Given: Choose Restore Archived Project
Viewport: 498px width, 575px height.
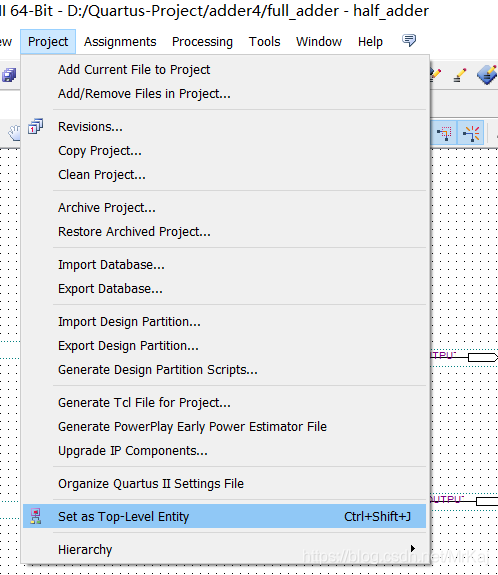Looking at the screenshot, I should tap(224, 232).
